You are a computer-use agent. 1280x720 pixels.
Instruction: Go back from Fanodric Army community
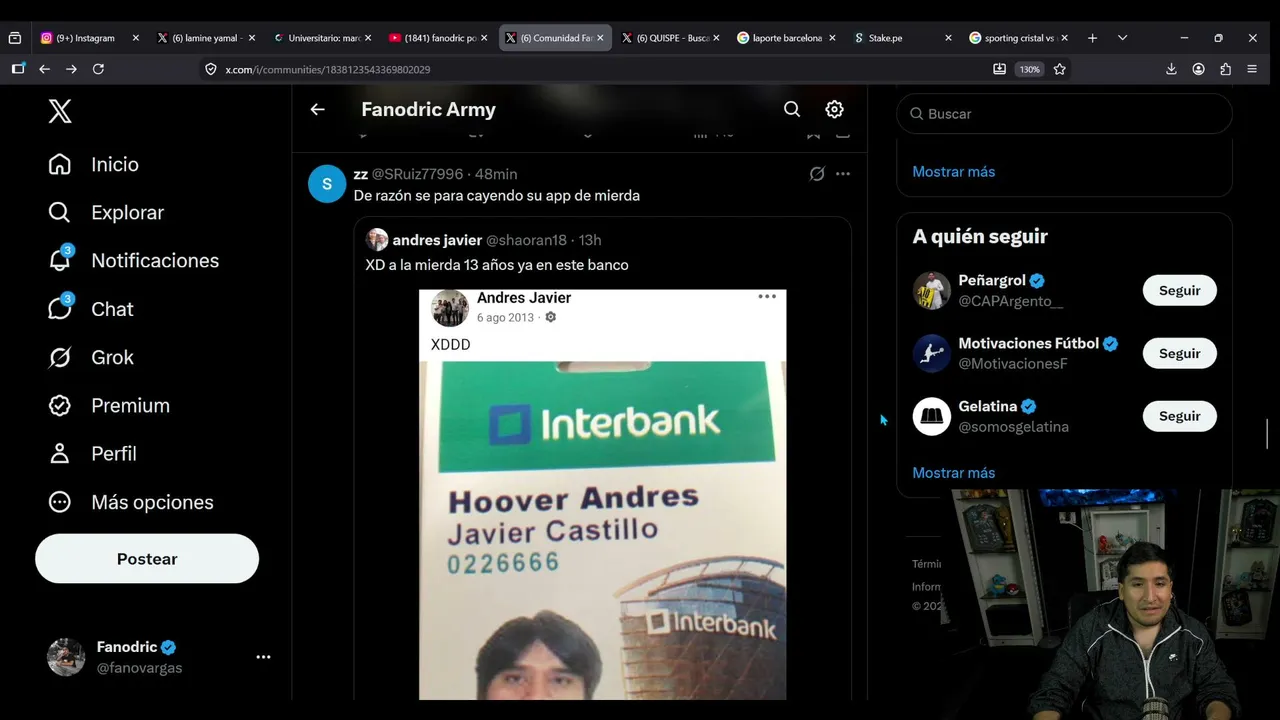tap(317, 110)
